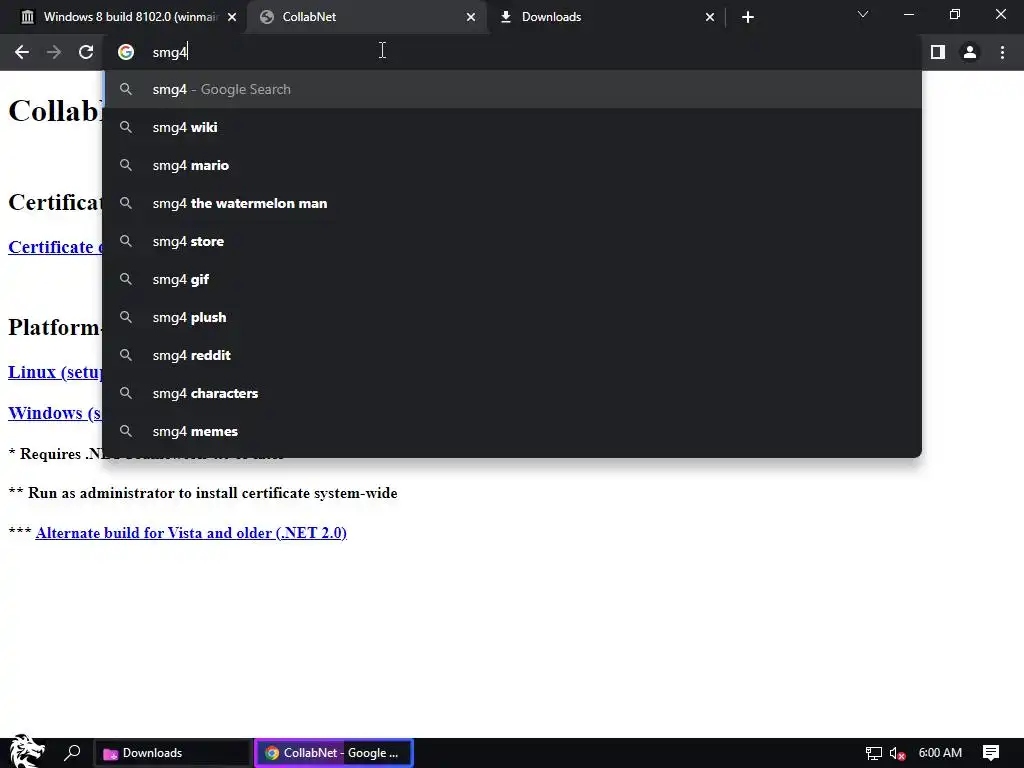Open the 6:00 AM clock
The height and width of the screenshot is (768, 1024).
[940, 753]
